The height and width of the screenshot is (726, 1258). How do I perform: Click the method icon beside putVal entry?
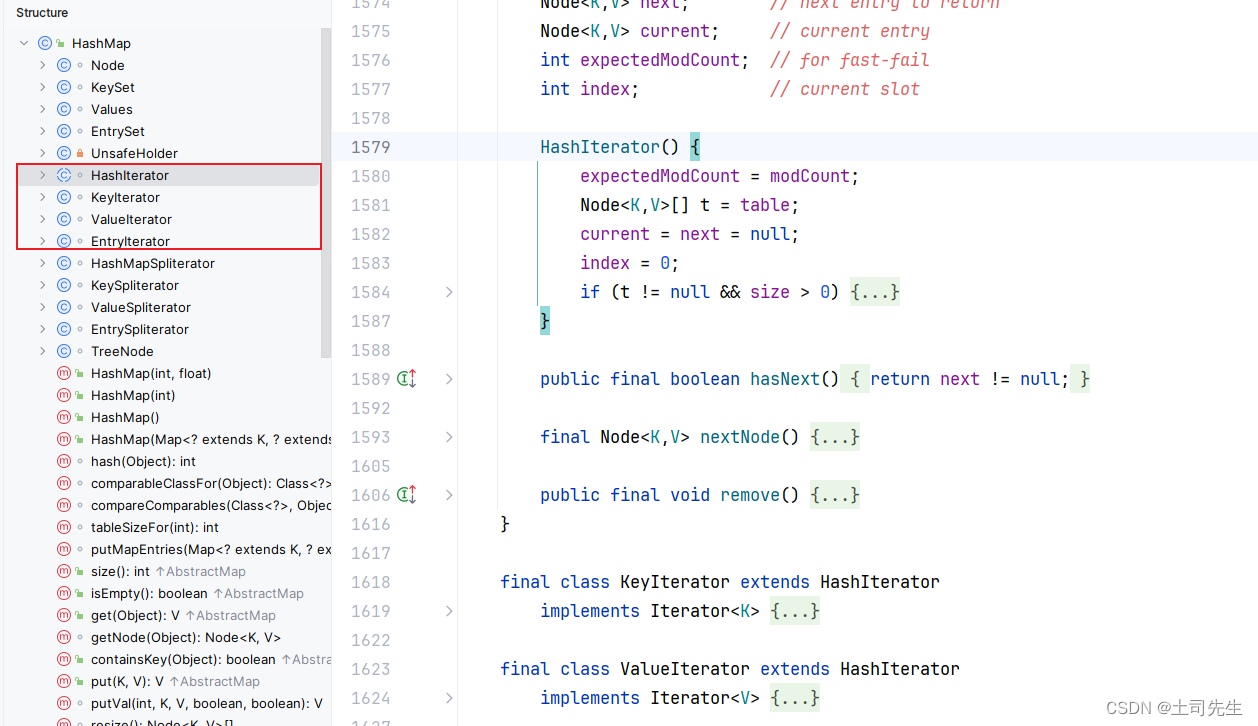tap(62, 703)
